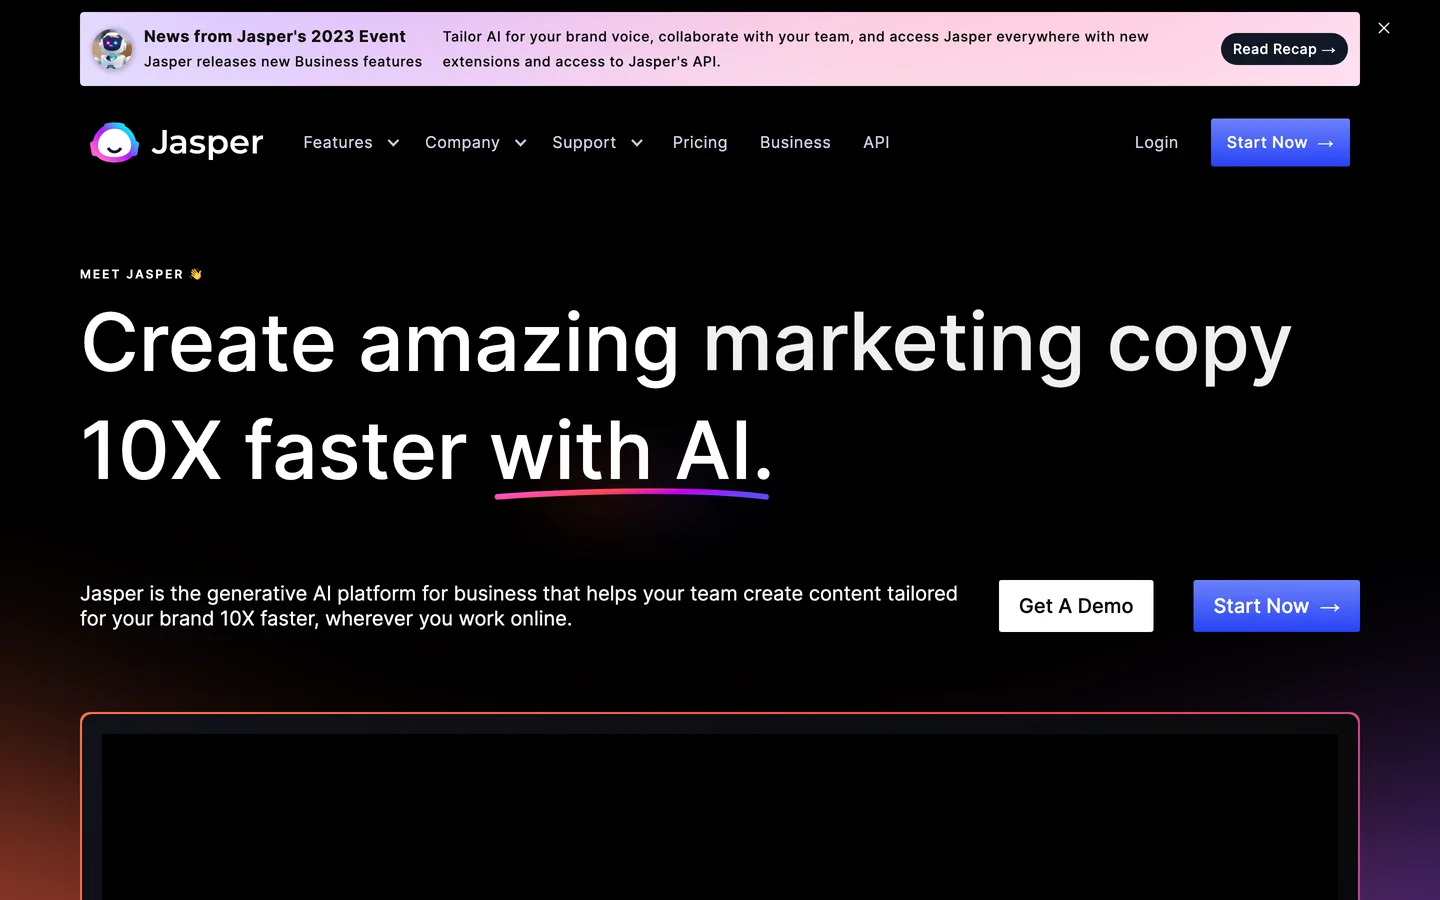The height and width of the screenshot is (900, 1440).
Task: Click the MEET JASPER label
Action: (132, 274)
